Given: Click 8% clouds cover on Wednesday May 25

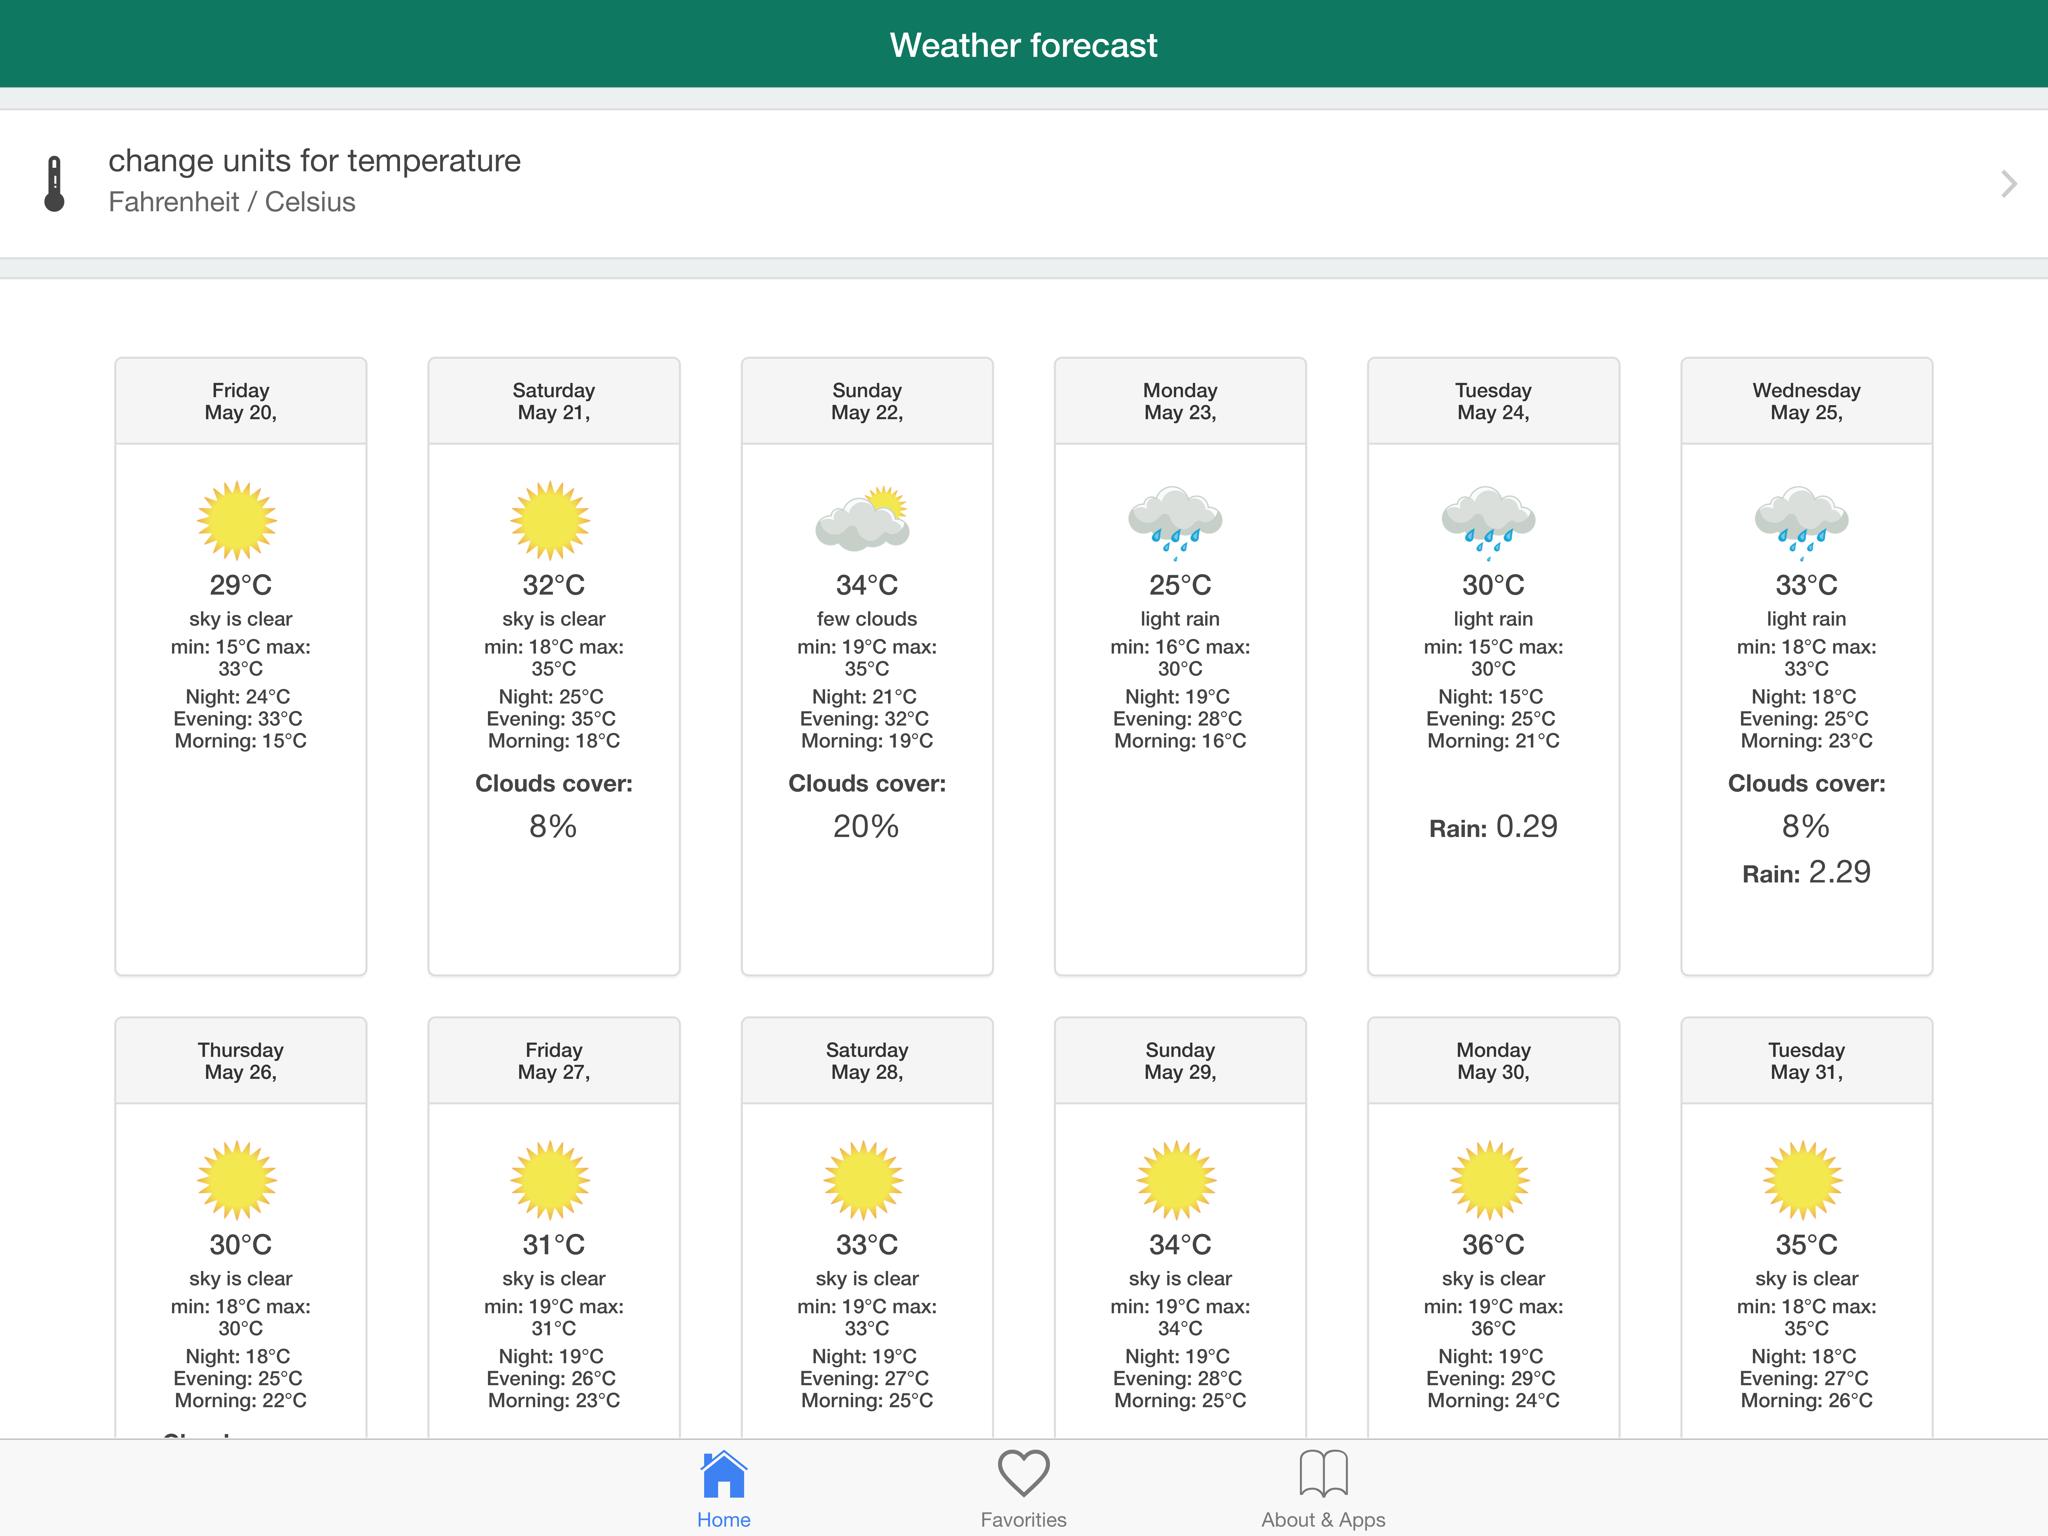Looking at the screenshot, I should coord(1806,826).
